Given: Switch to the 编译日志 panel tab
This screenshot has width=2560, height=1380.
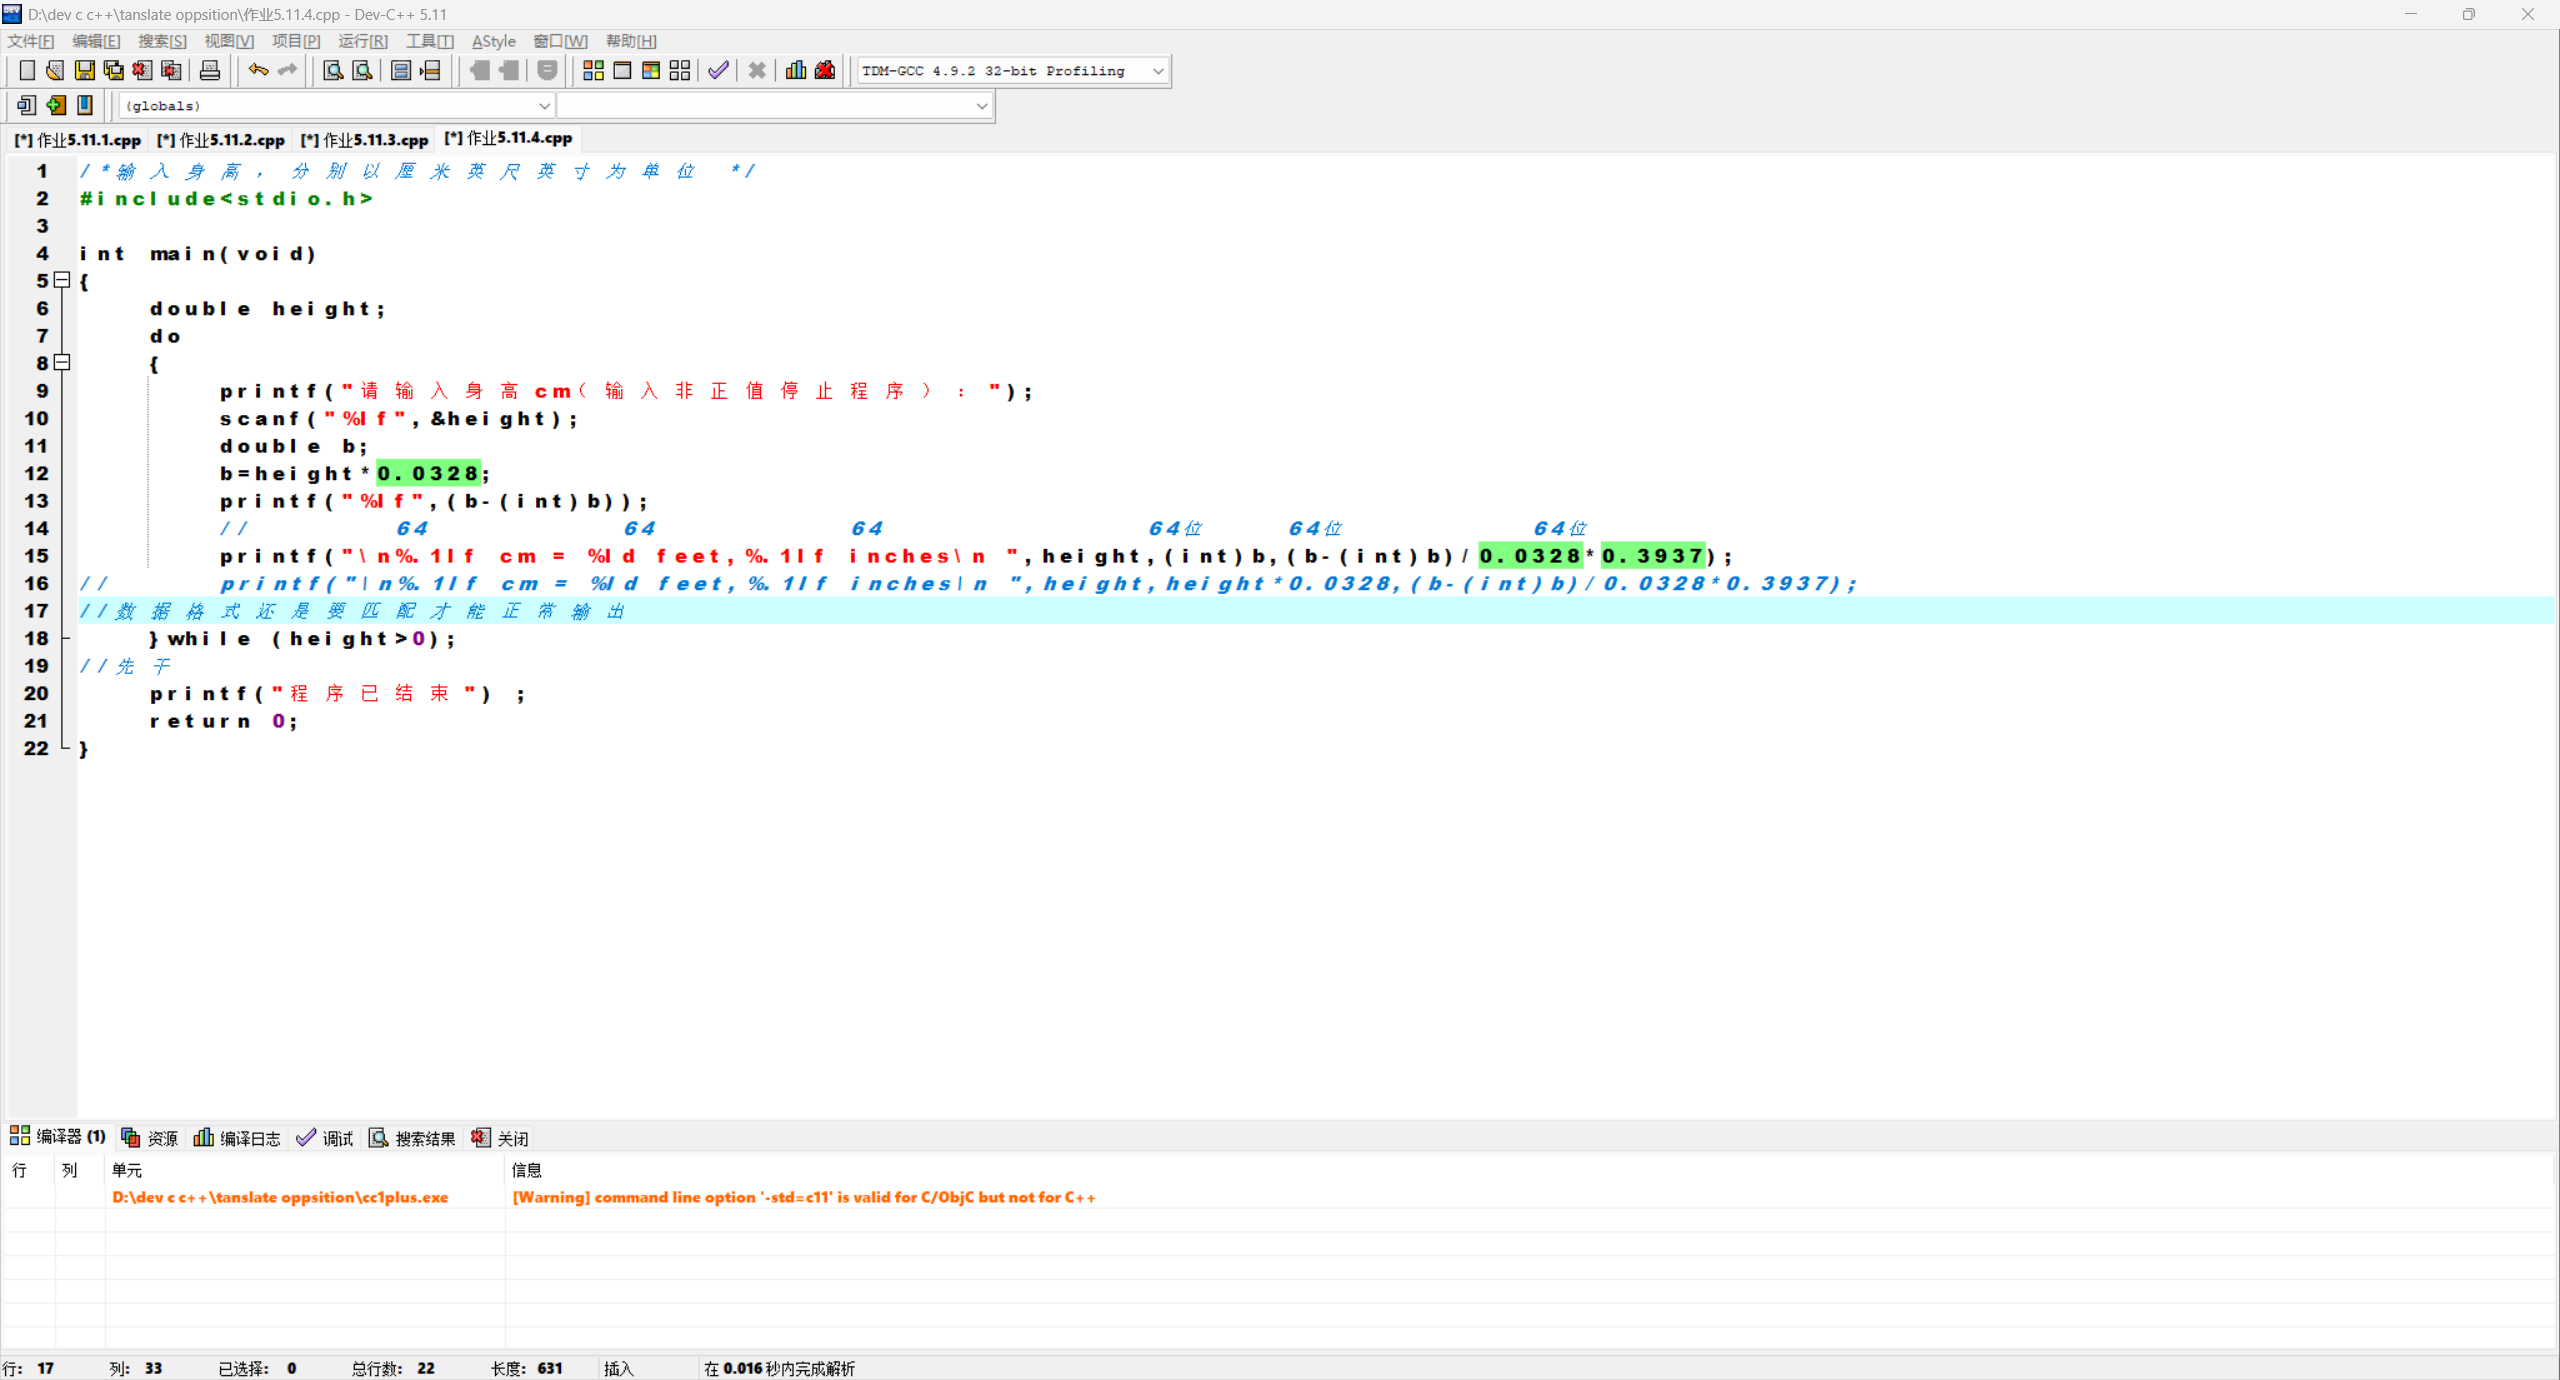Looking at the screenshot, I should pos(238,1138).
